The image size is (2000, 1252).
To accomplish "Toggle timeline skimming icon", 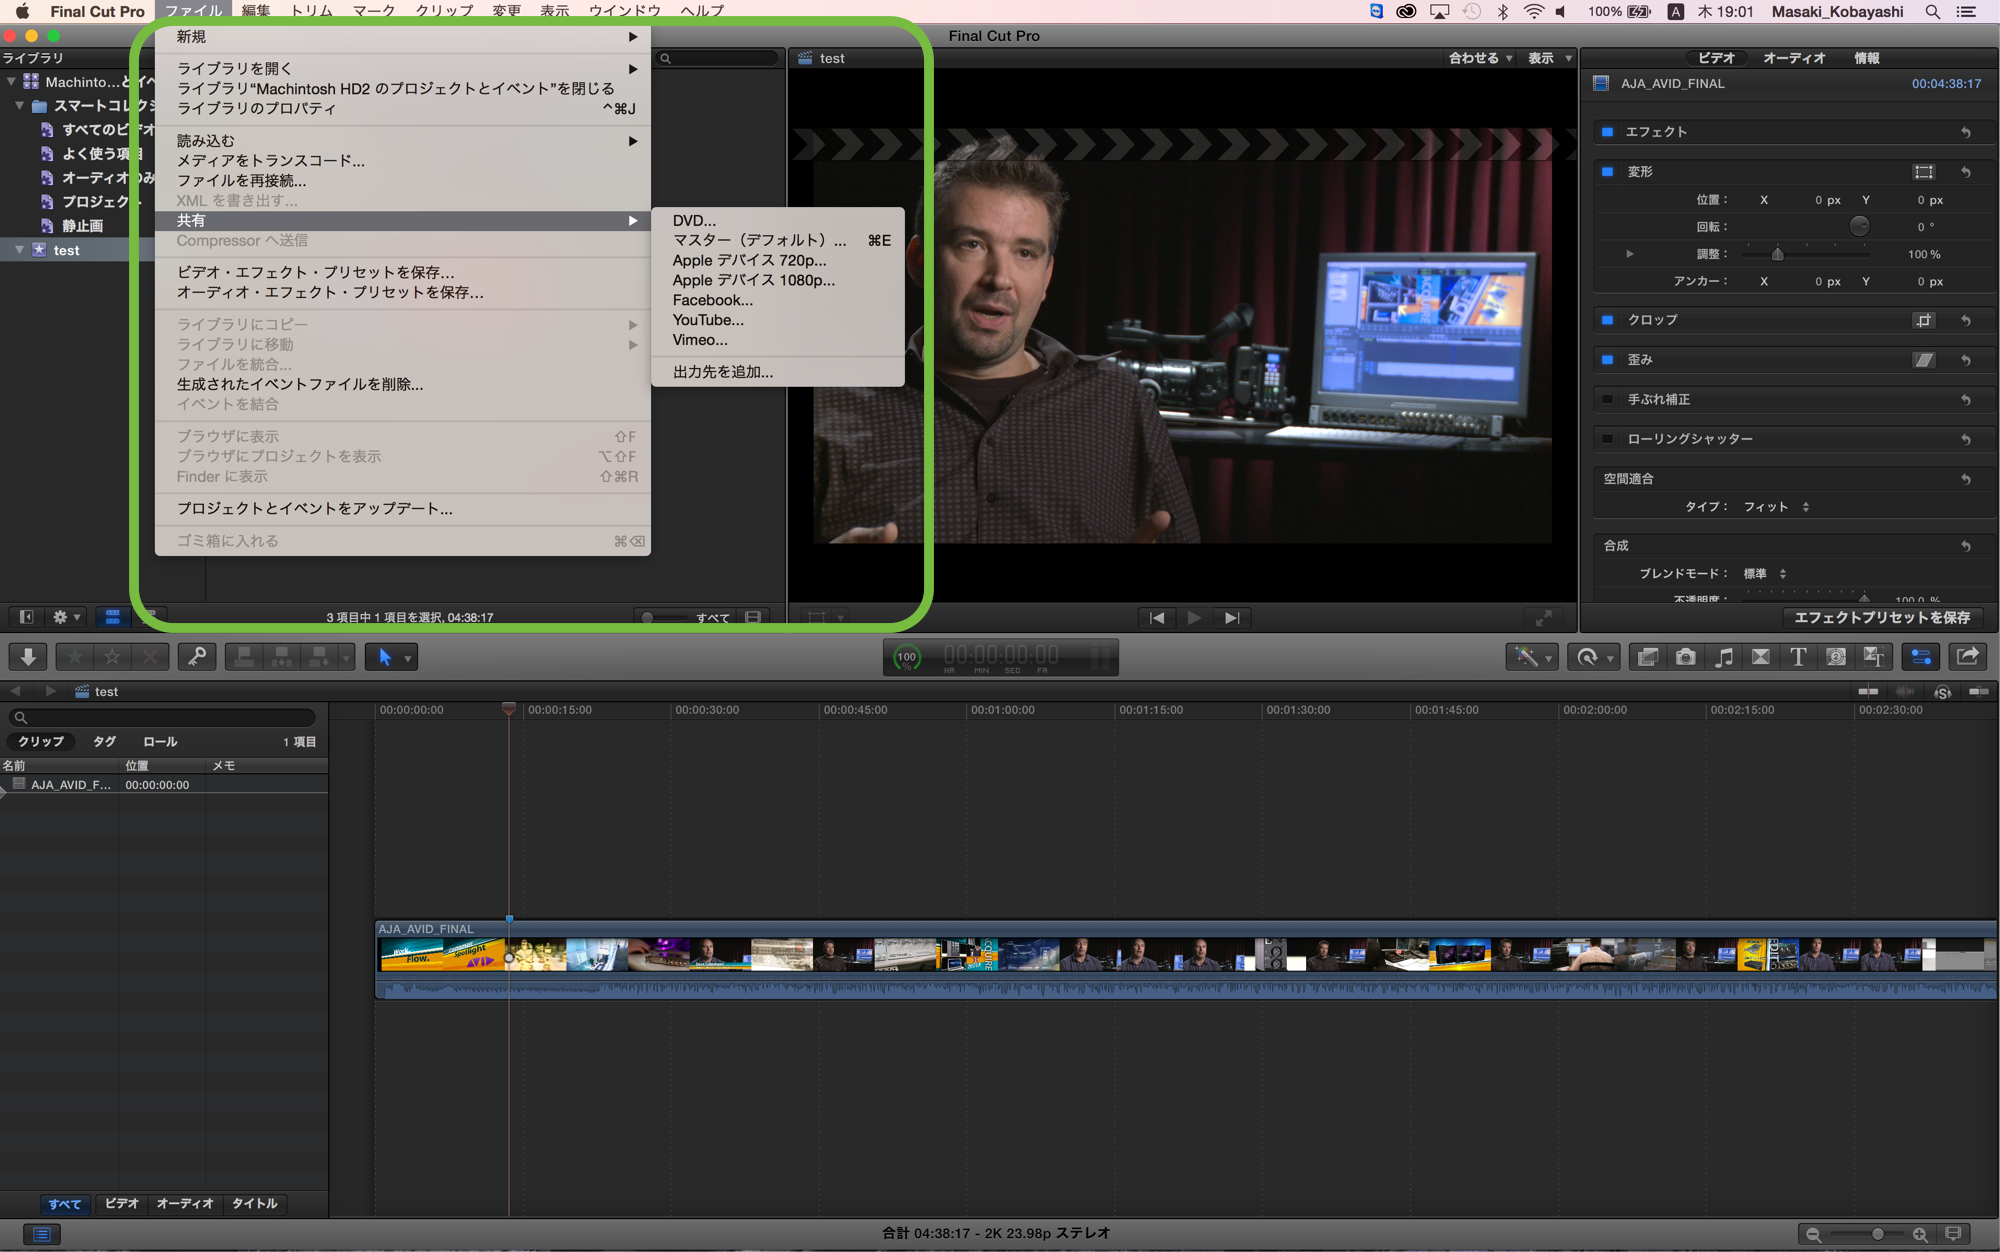I will coord(1867,691).
